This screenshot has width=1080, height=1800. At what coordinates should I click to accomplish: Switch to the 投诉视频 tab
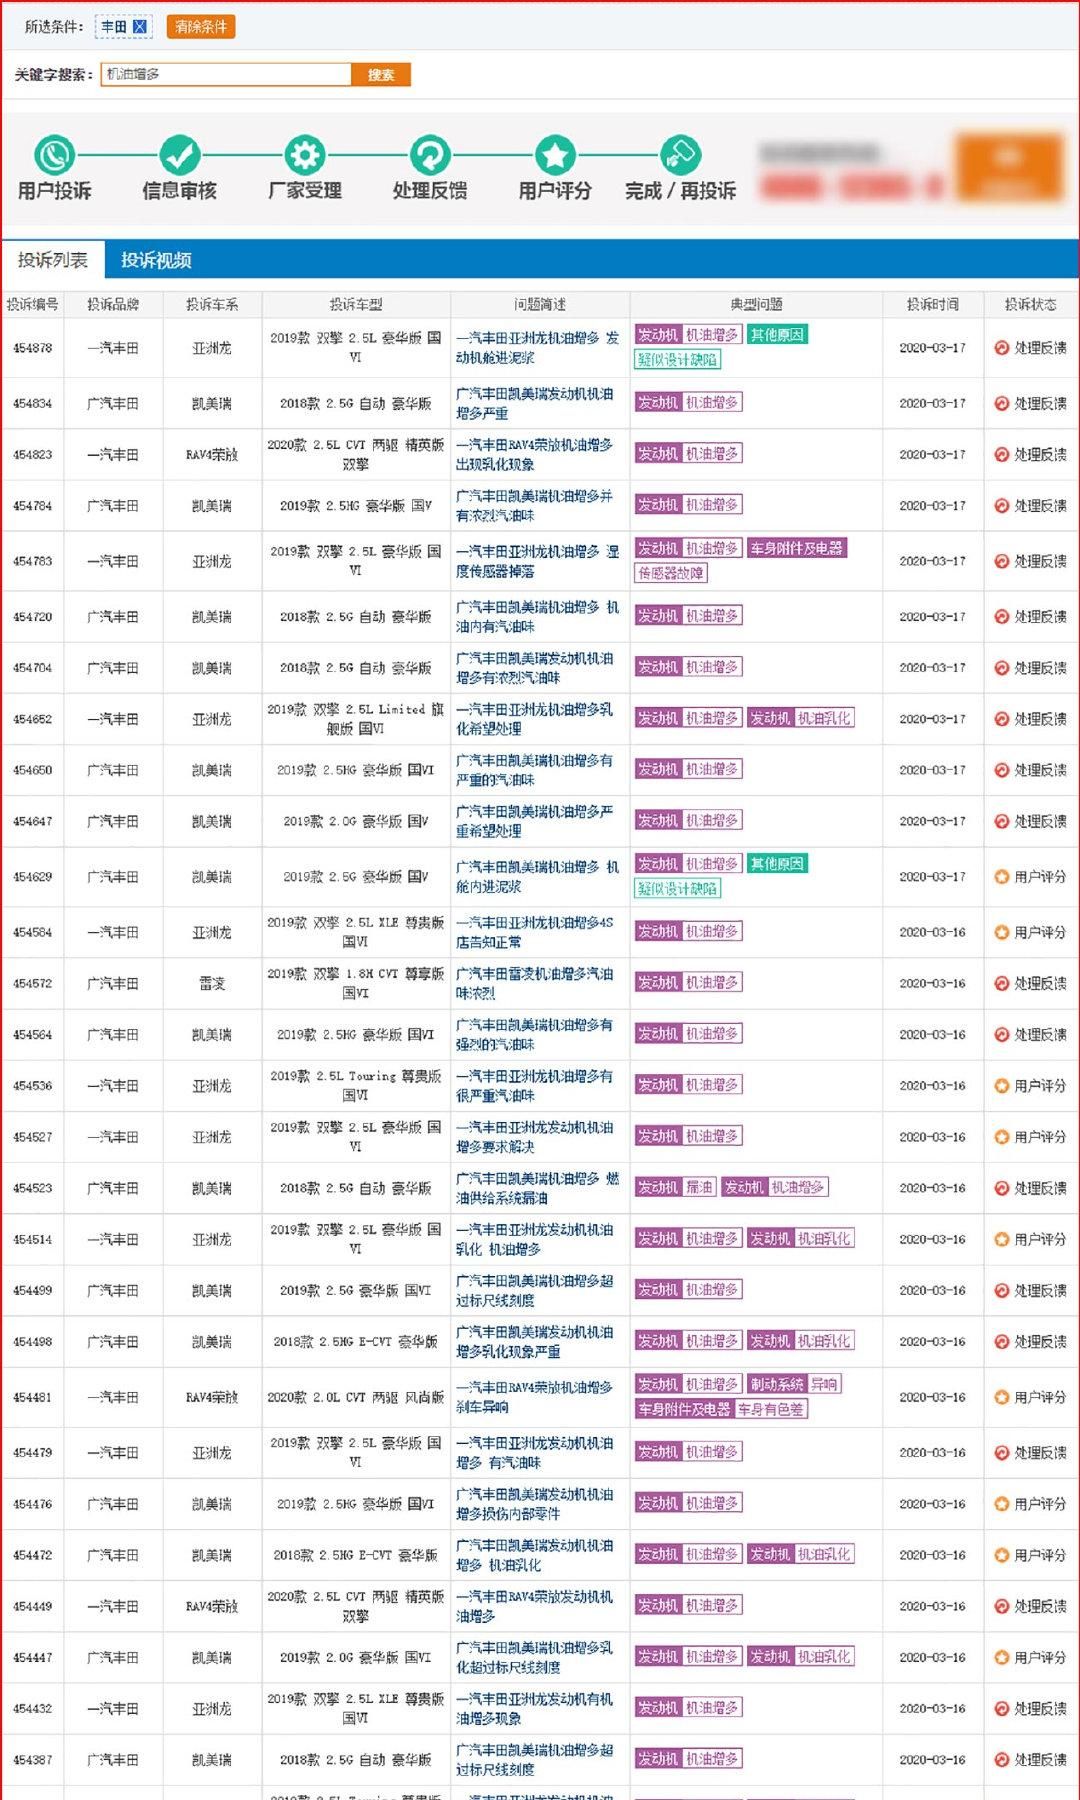(156, 260)
